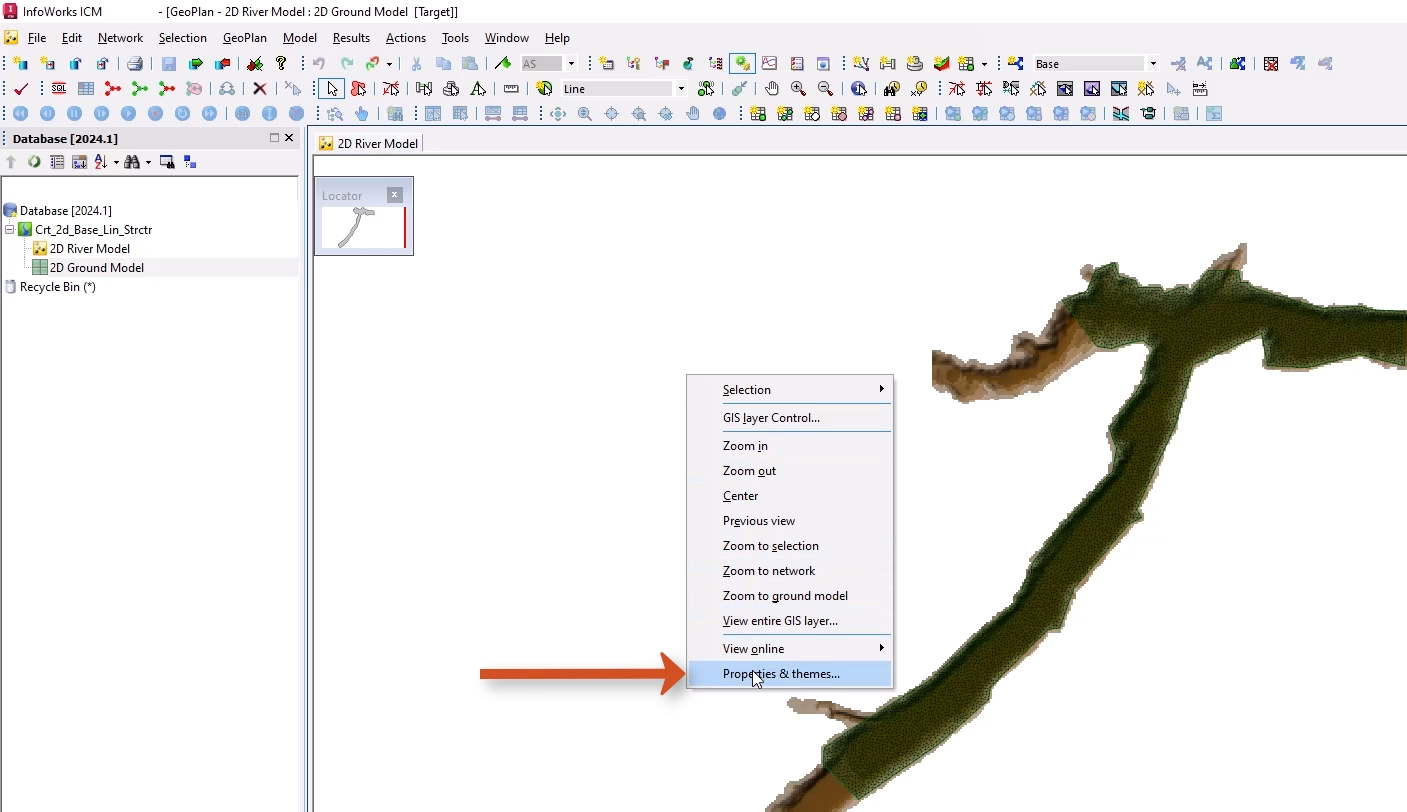1407x812 pixels.
Task: Click the text A label tool icon
Action: [x=478, y=89]
